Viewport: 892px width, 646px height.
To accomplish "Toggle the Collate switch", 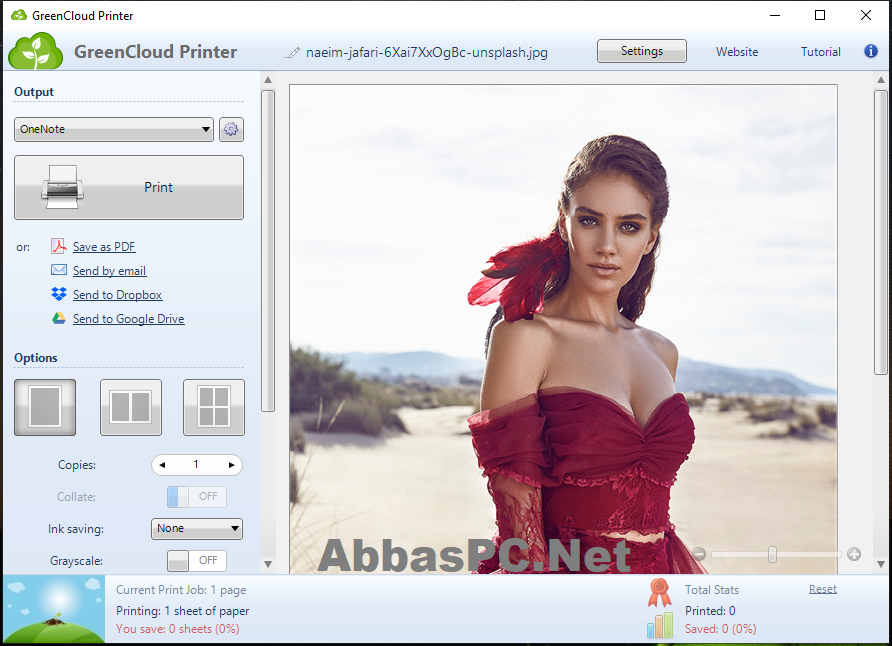I will point(196,496).
